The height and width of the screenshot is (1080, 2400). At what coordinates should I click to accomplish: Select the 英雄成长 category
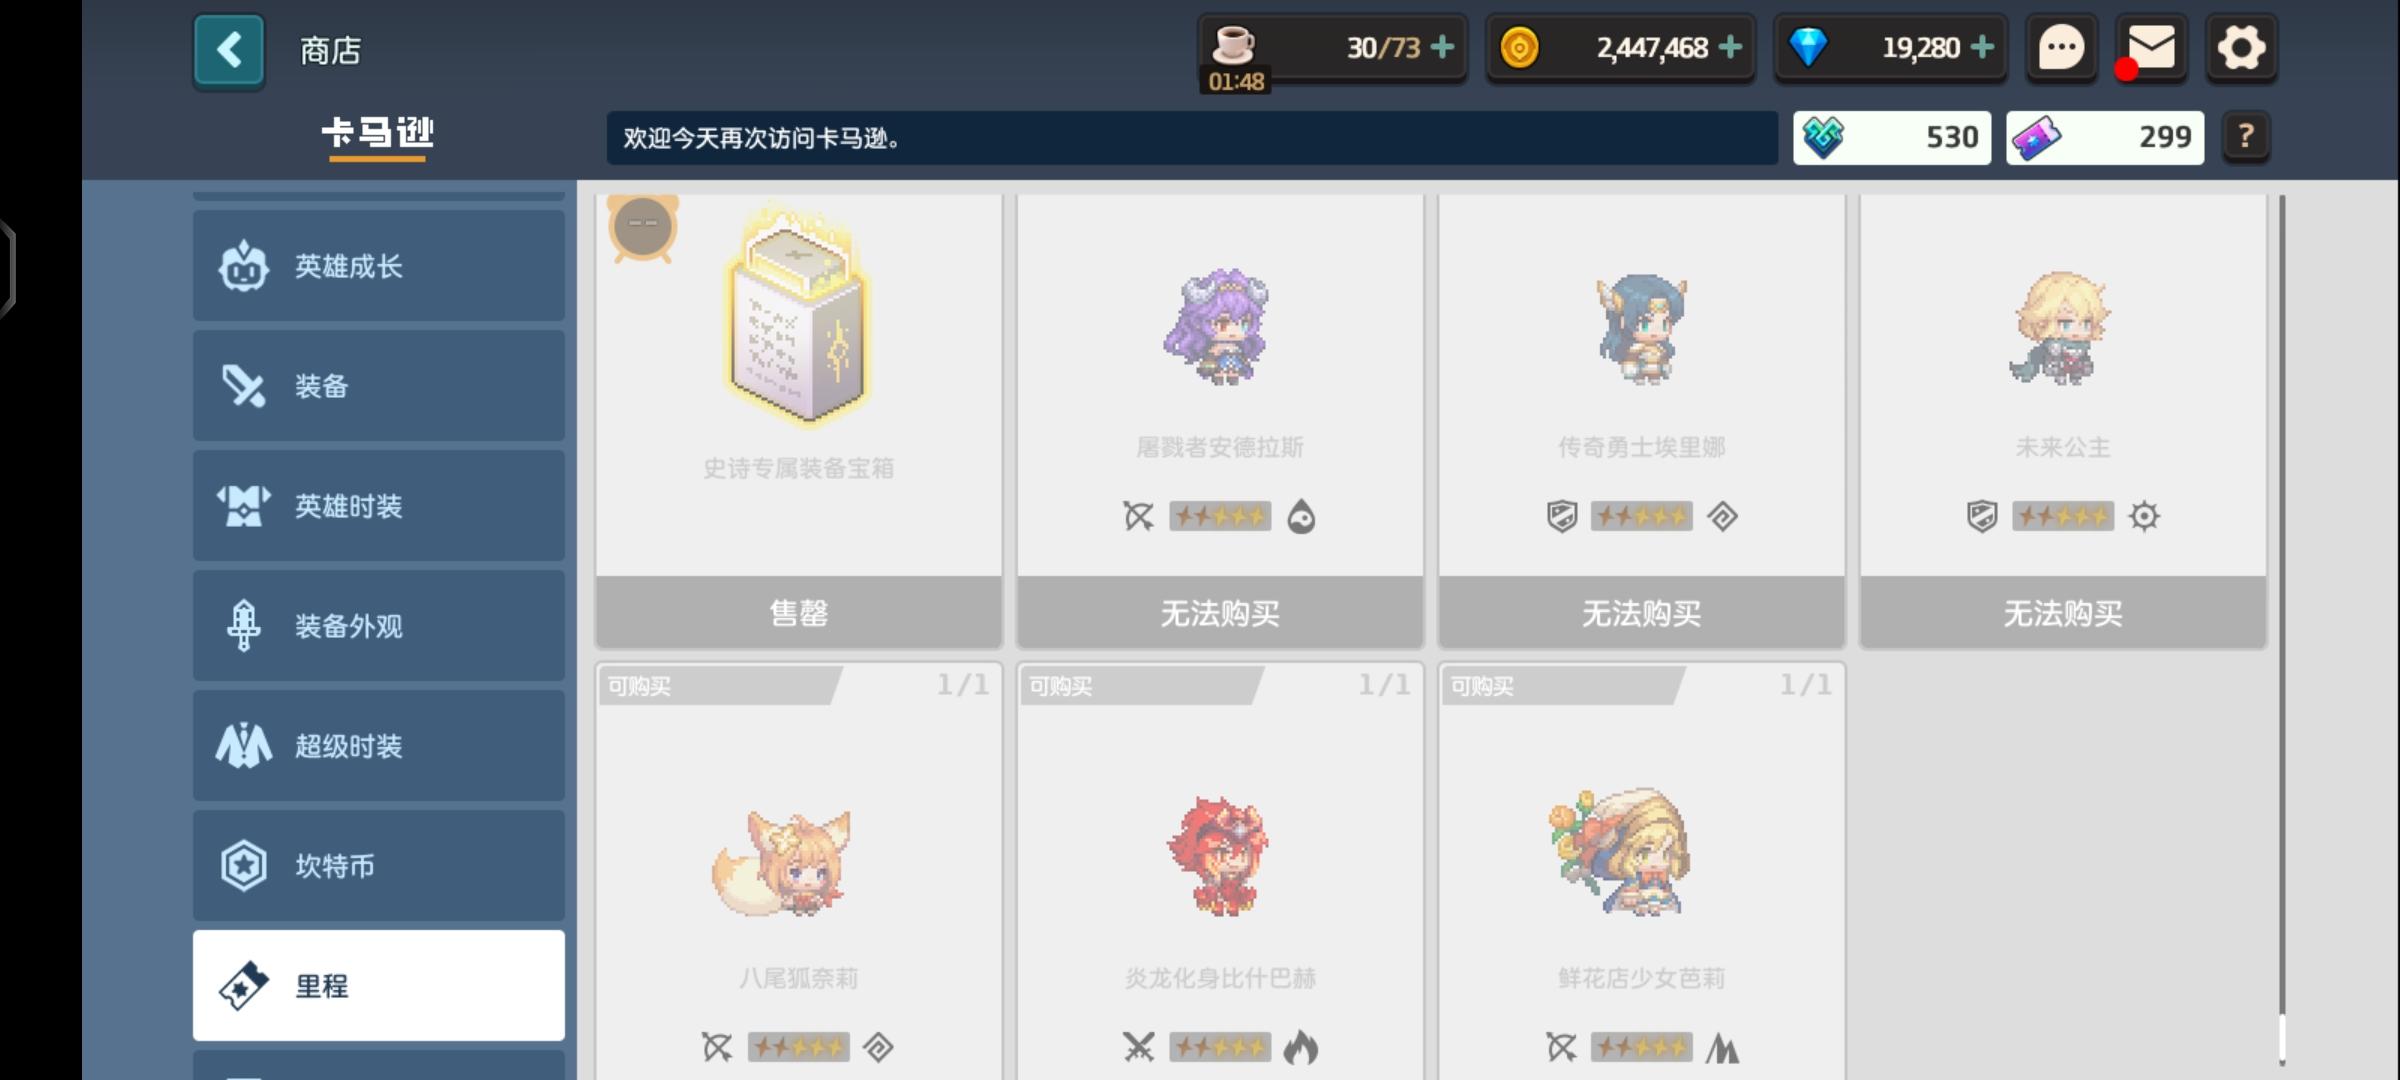[x=379, y=266]
